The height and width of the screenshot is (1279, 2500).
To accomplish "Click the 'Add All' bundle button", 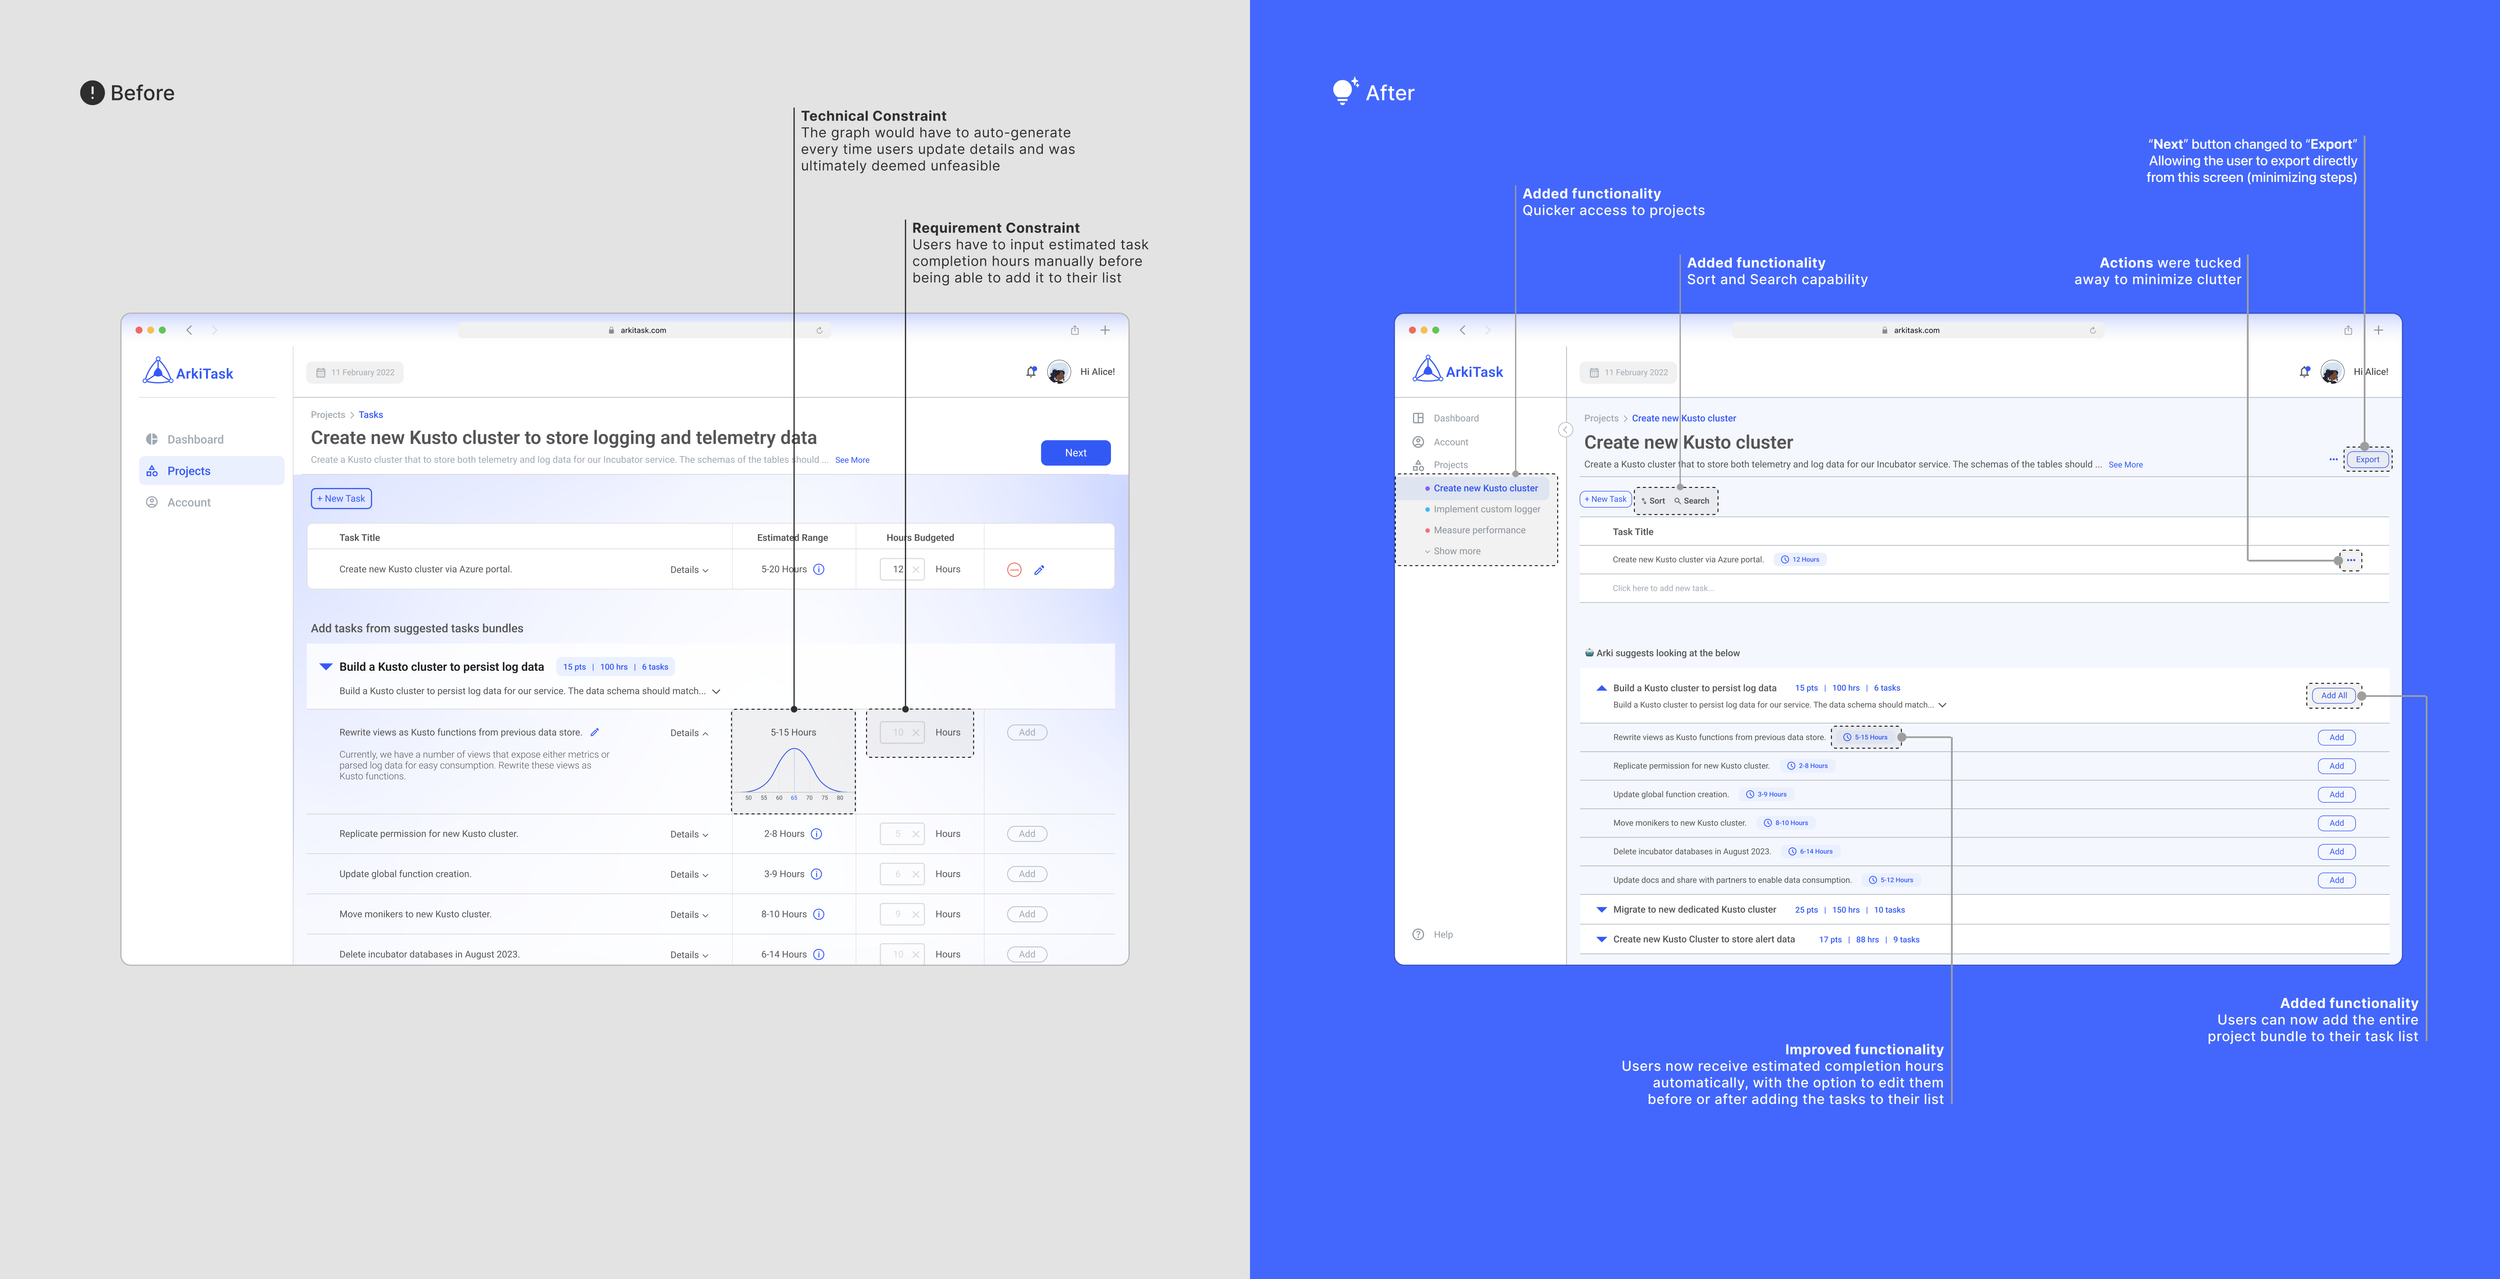I will point(2333,696).
